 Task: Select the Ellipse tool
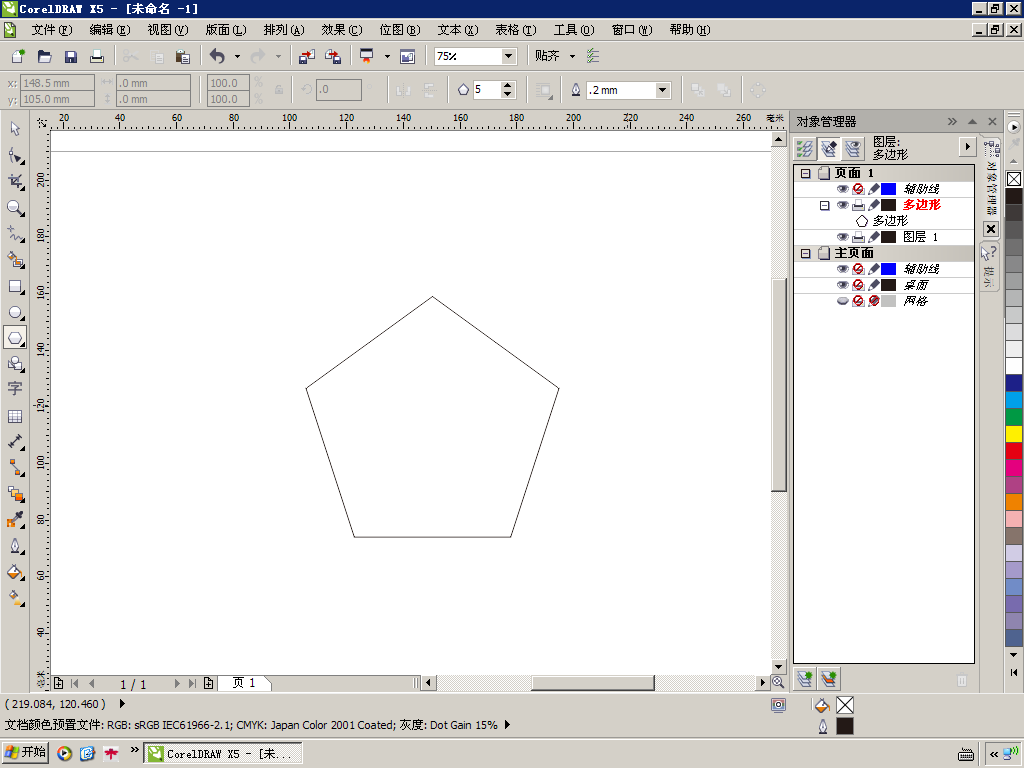(15, 312)
